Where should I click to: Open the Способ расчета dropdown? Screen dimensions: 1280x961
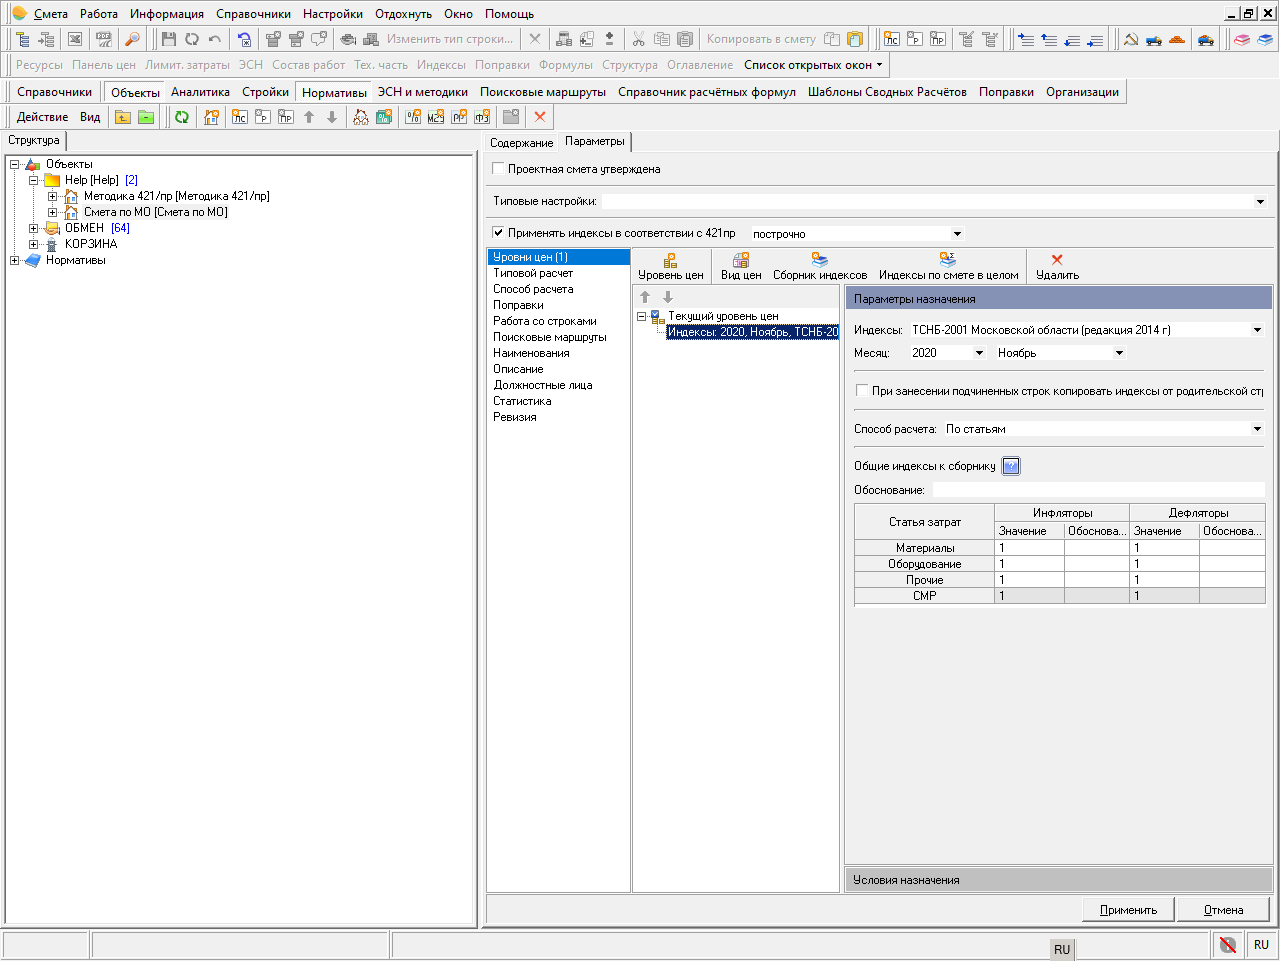point(1257,429)
